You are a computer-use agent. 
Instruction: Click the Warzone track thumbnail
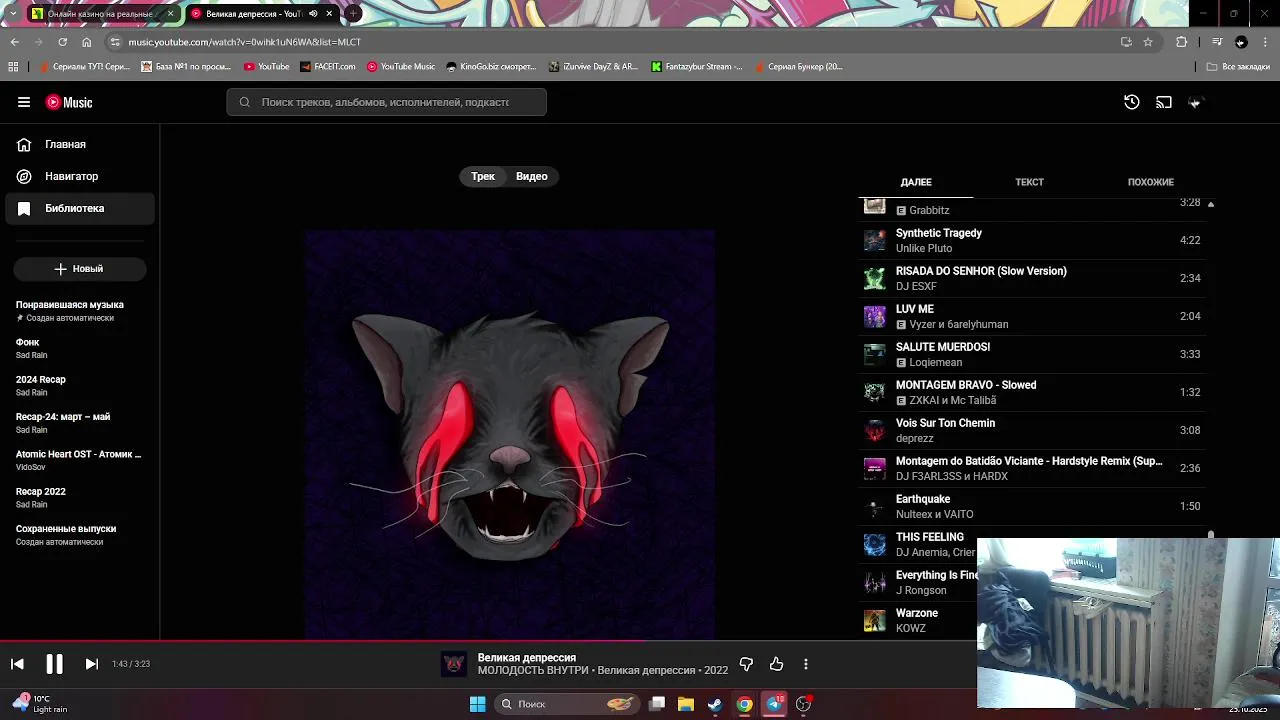pyautogui.click(x=875, y=620)
